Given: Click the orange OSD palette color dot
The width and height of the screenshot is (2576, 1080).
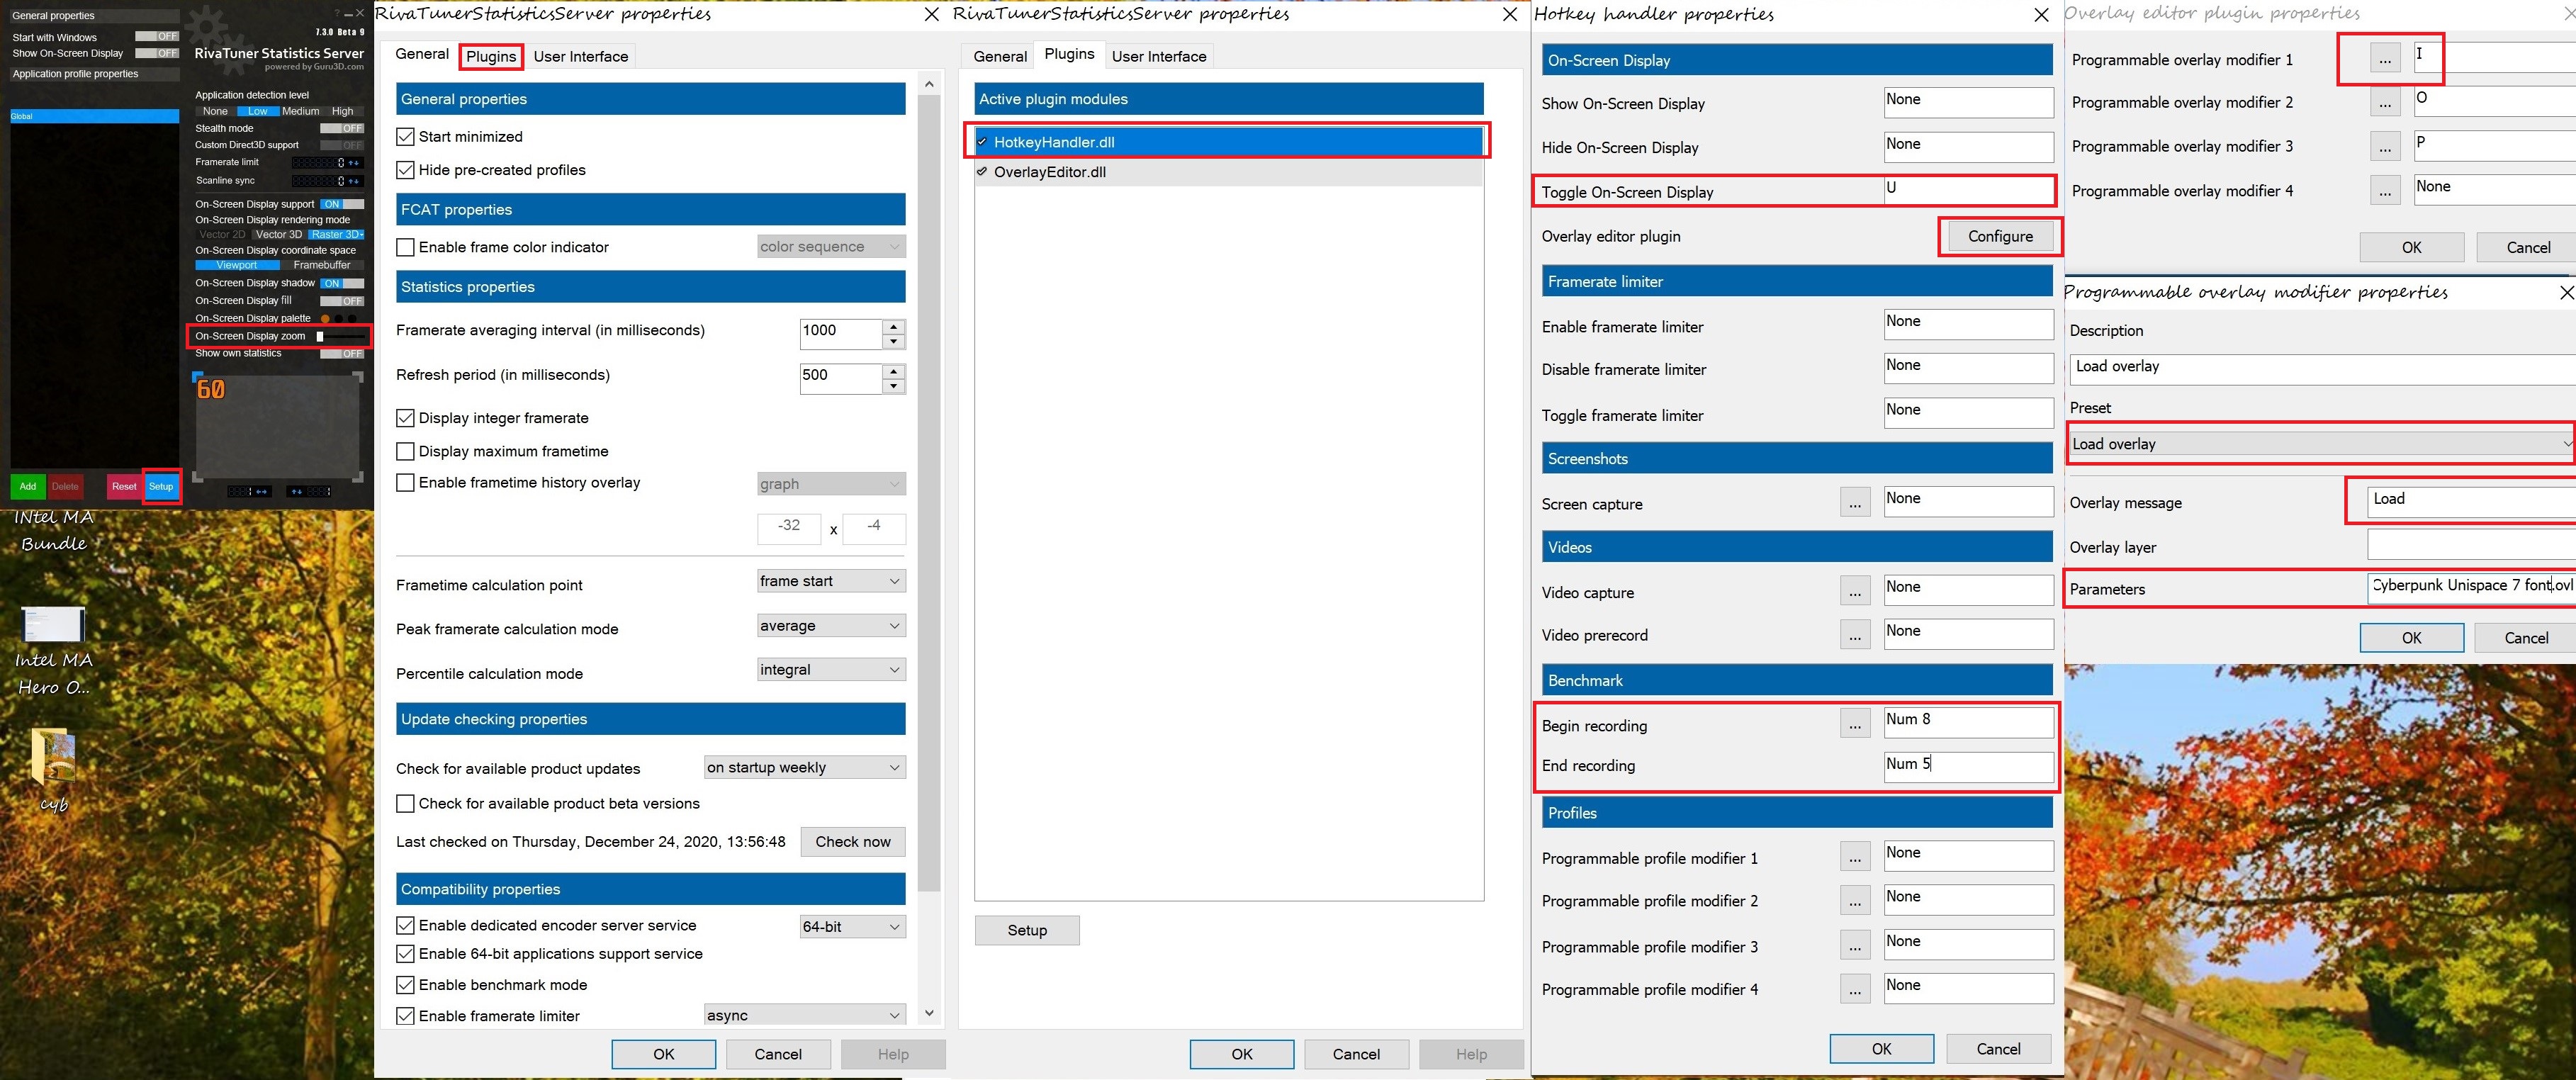Looking at the screenshot, I should coord(325,318).
